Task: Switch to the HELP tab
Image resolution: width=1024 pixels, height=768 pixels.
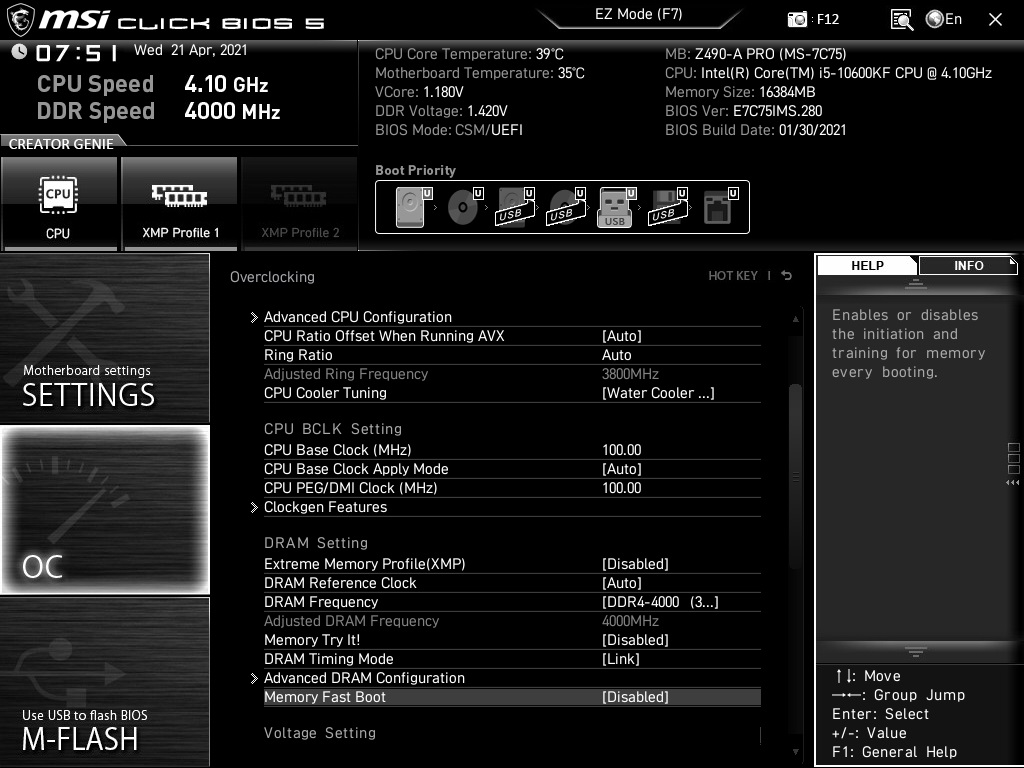Action: 867,265
